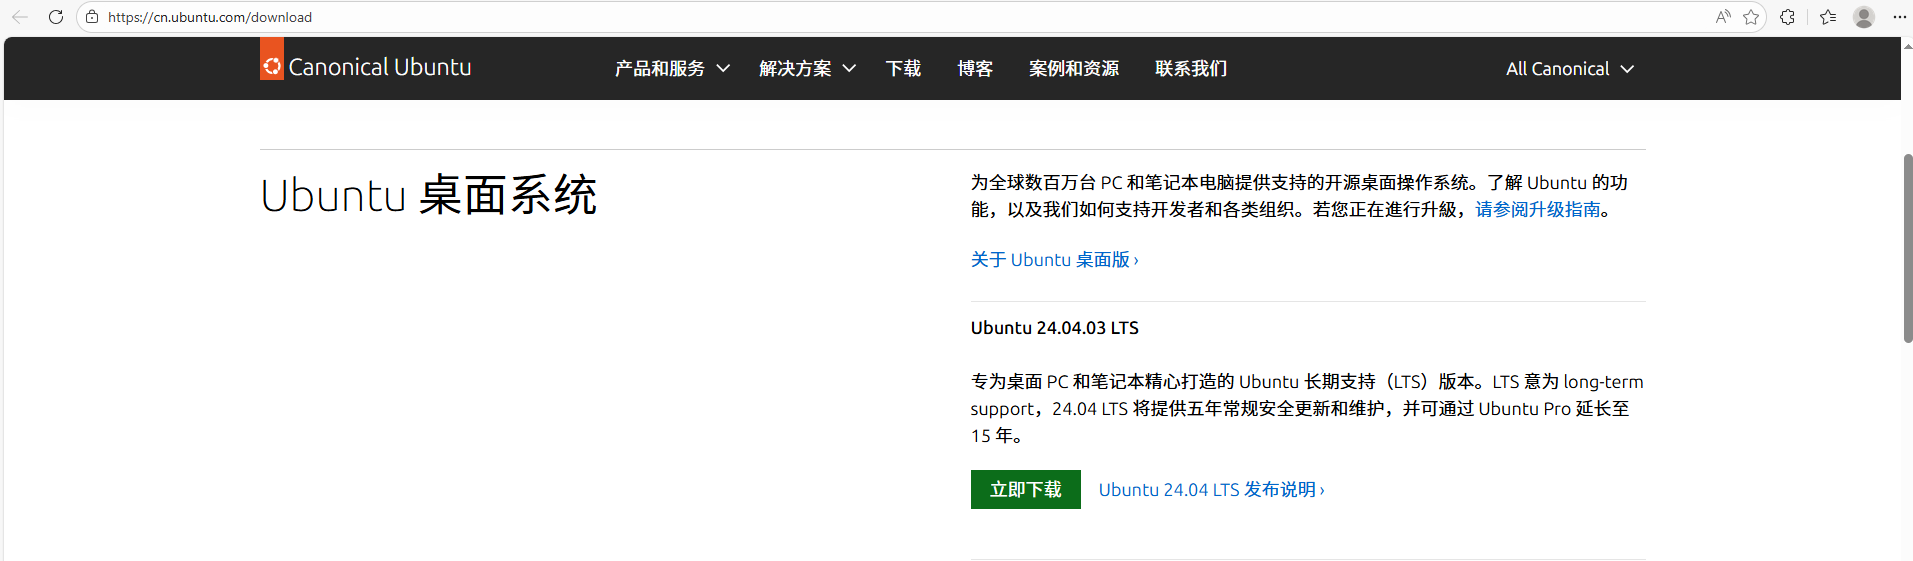1913x561 pixels.
Task: Open the 请参阅升级指南 link
Action: pyautogui.click(x=1538, y=210)
